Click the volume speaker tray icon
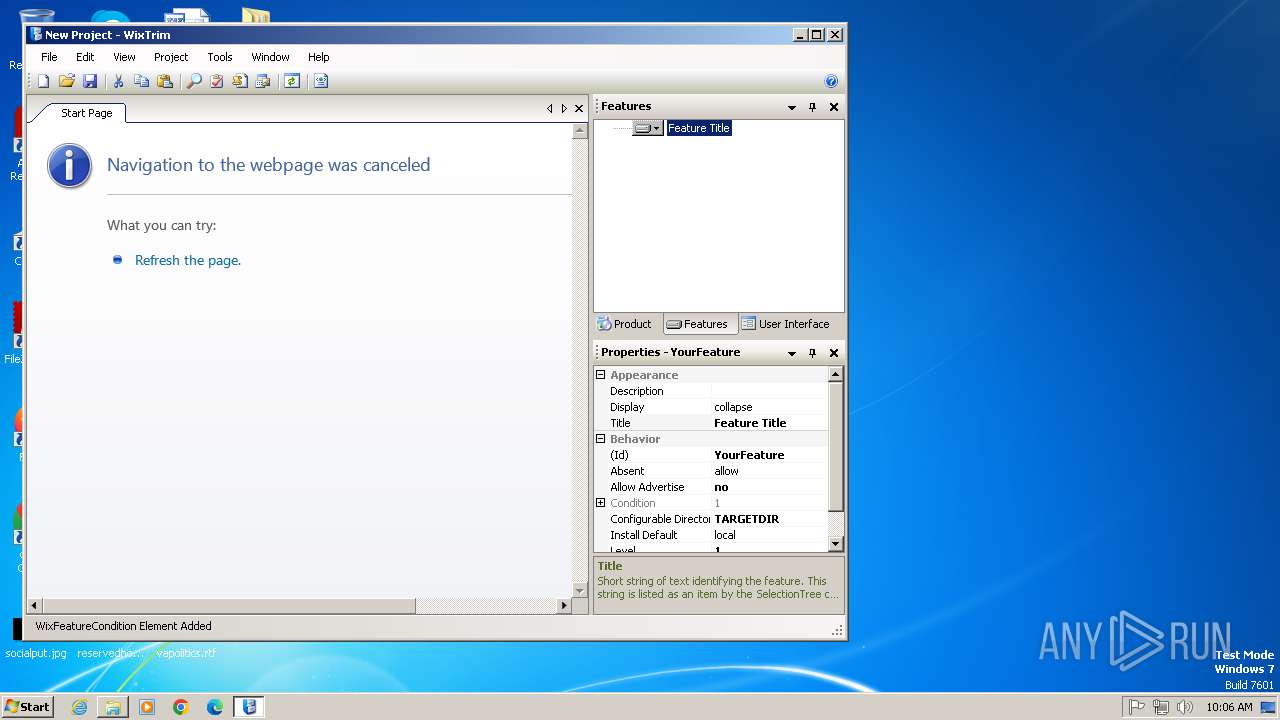The image size is (1280, 720). point(1185,707)
